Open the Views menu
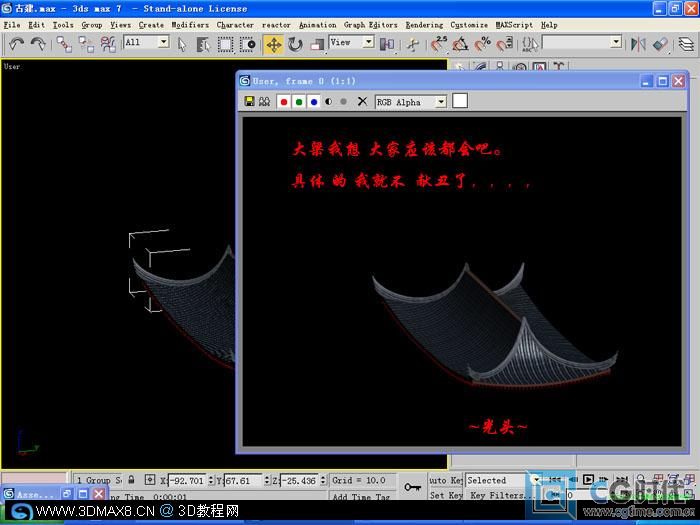The height and width of the screenshot is (525, 700). coord(121,25)
